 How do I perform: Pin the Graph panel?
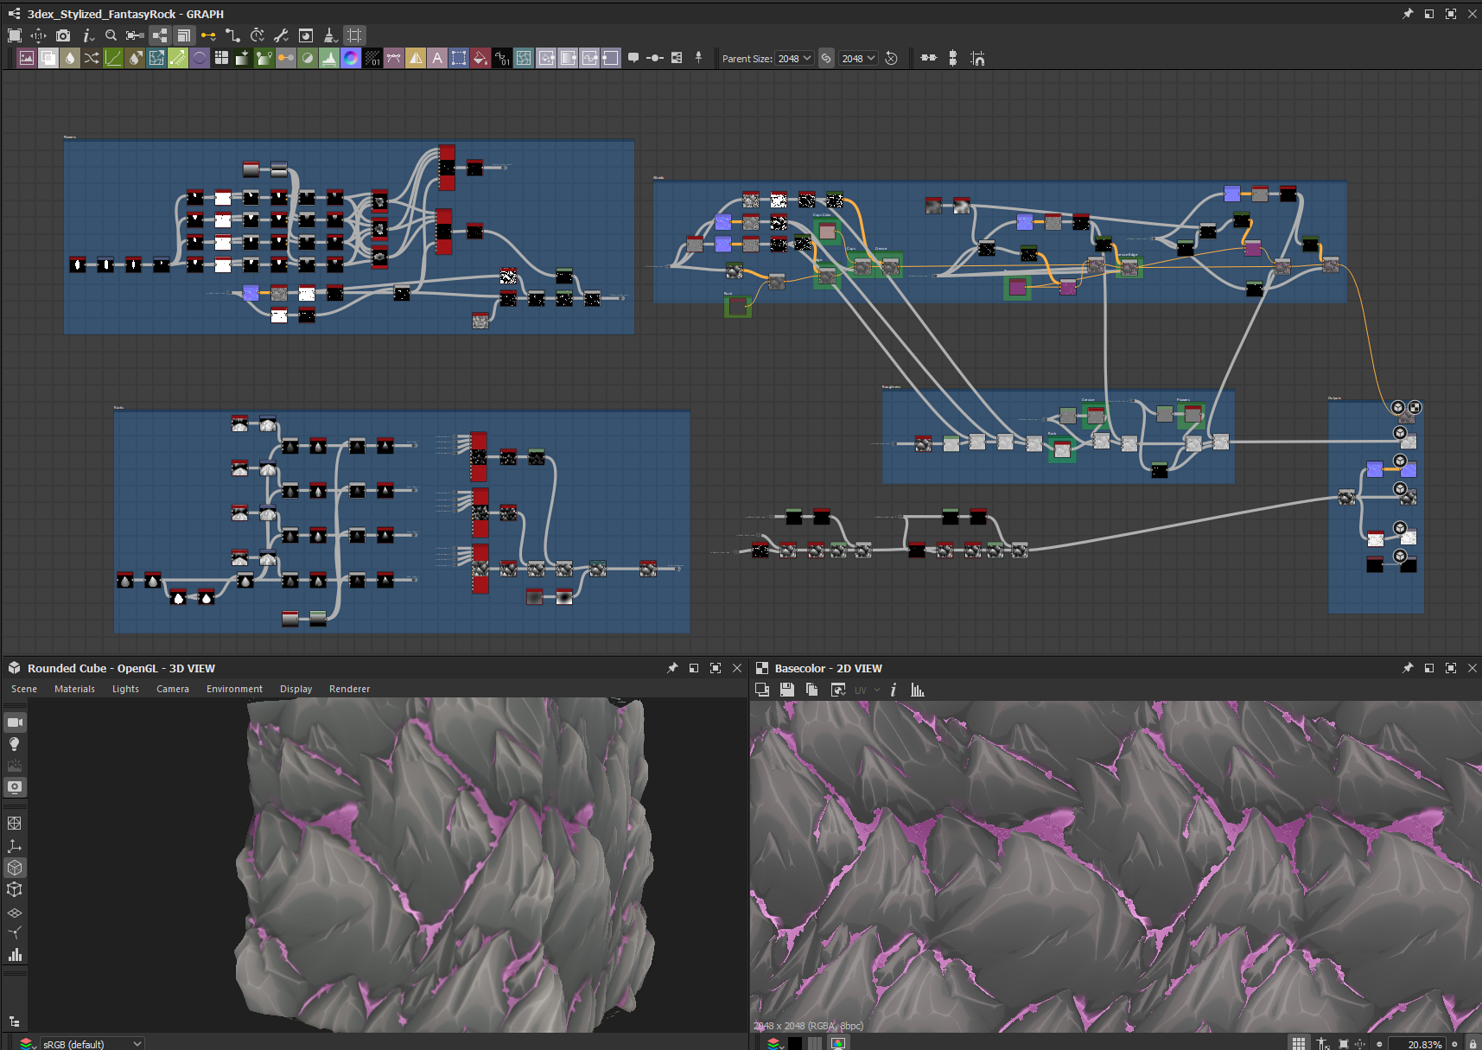click(1407, 14)
